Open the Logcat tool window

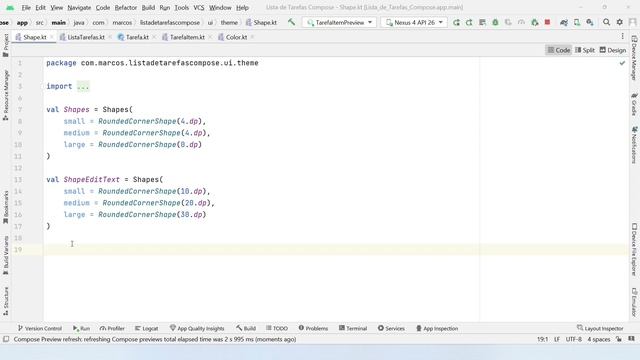(147, 328)
